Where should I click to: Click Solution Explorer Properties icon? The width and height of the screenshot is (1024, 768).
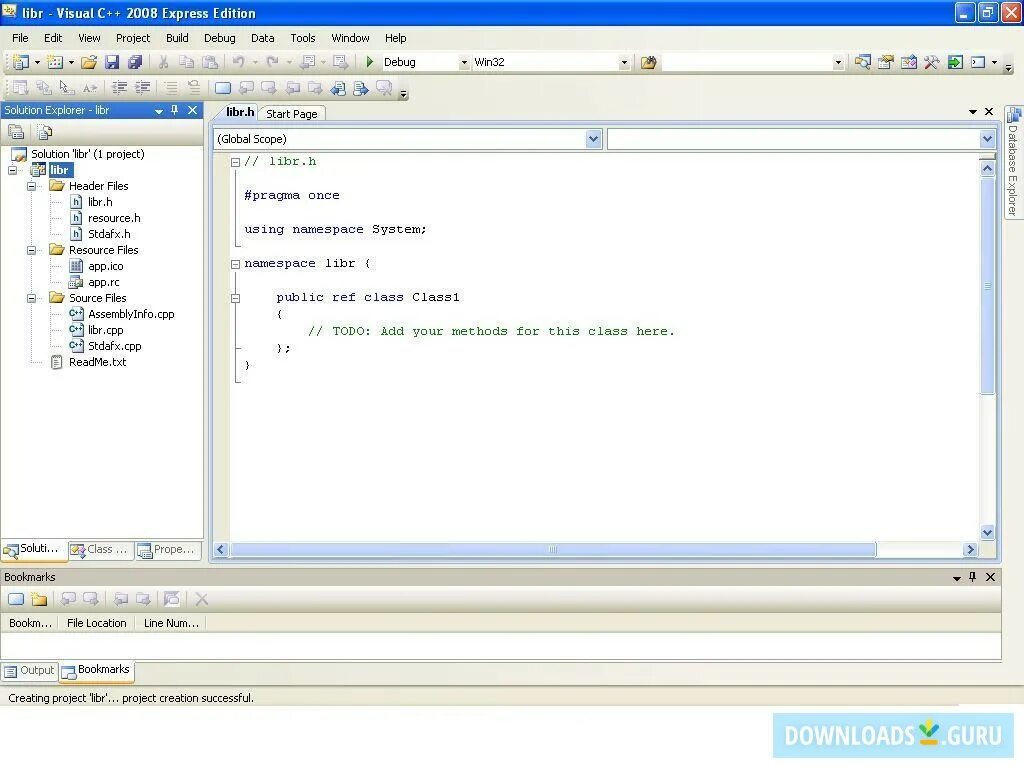click(16, 133)
